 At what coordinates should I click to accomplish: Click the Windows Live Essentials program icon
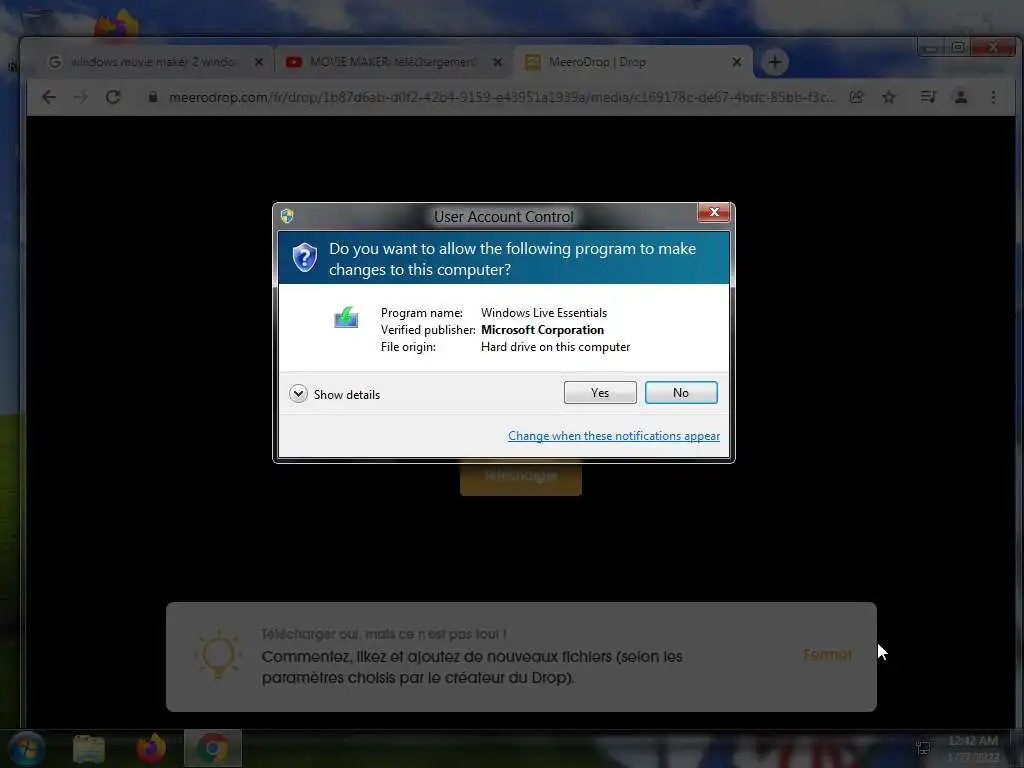click(346, 317)
